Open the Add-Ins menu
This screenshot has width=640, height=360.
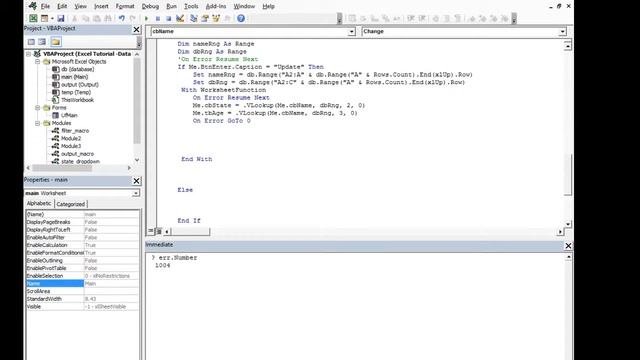(x=216, y=6)
